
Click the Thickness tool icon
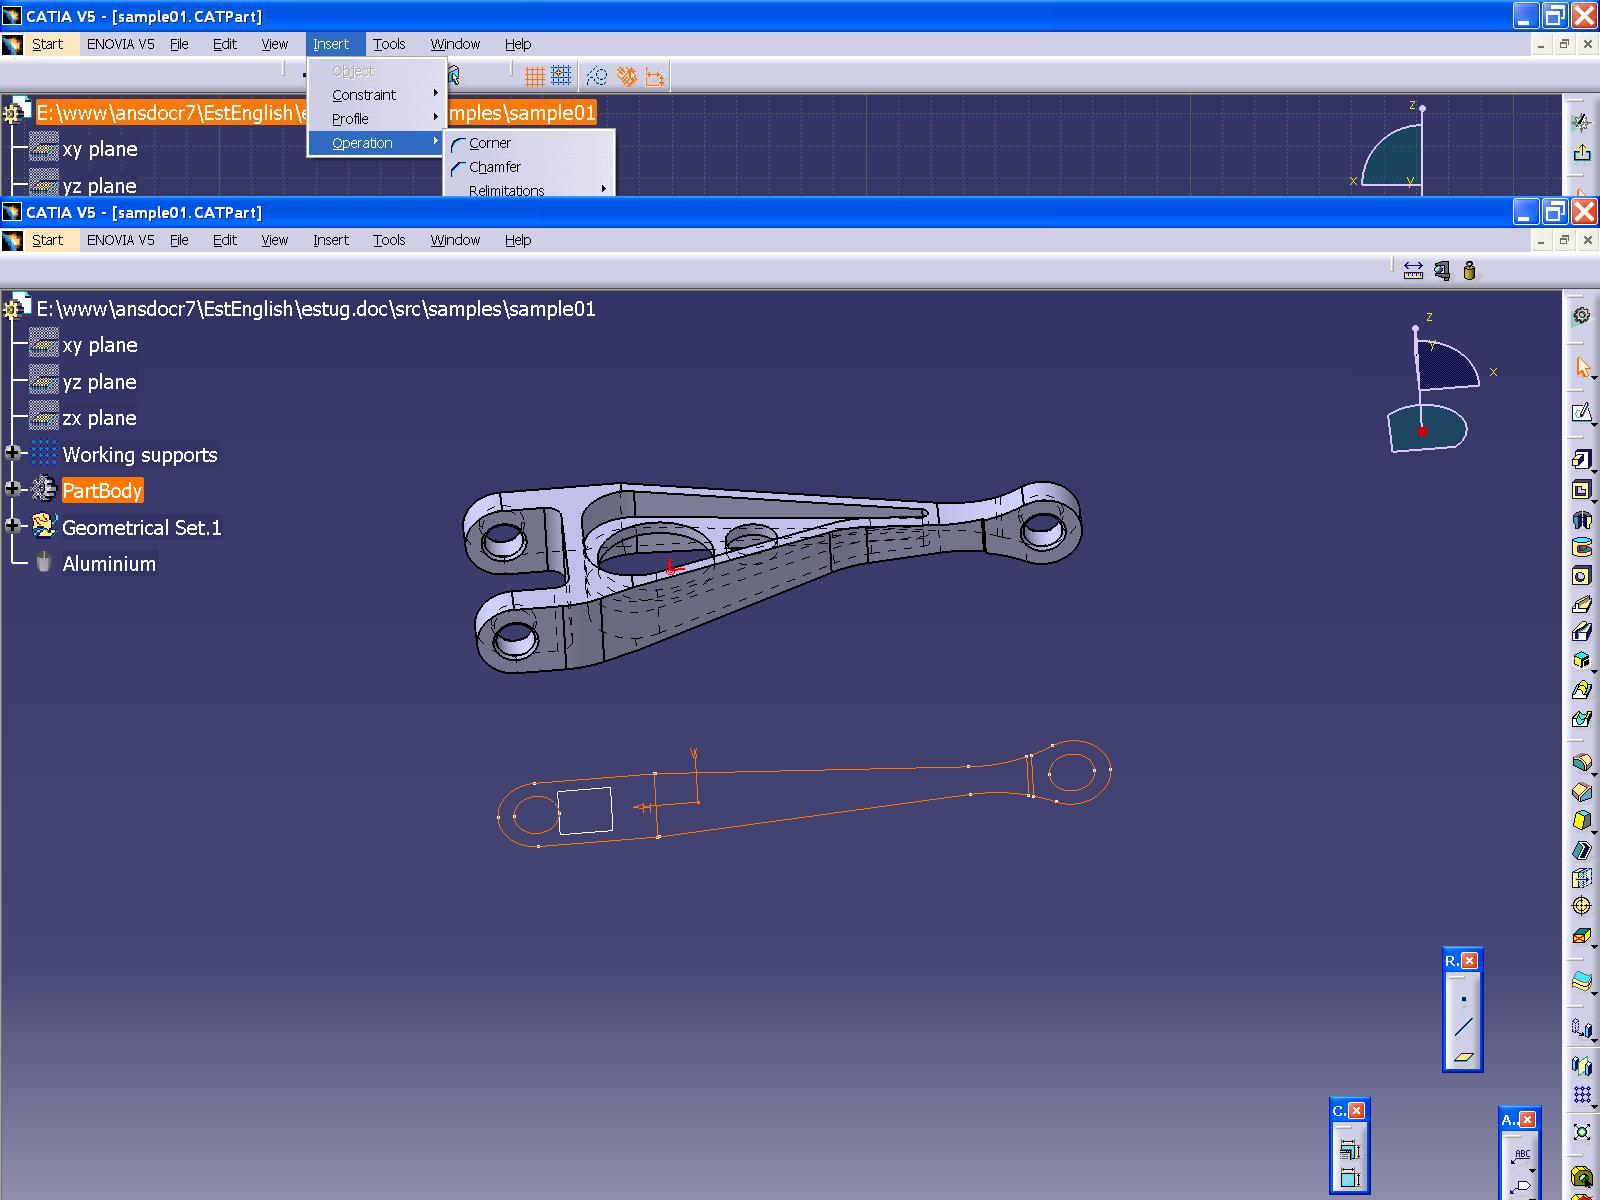tap(1581, 878)
